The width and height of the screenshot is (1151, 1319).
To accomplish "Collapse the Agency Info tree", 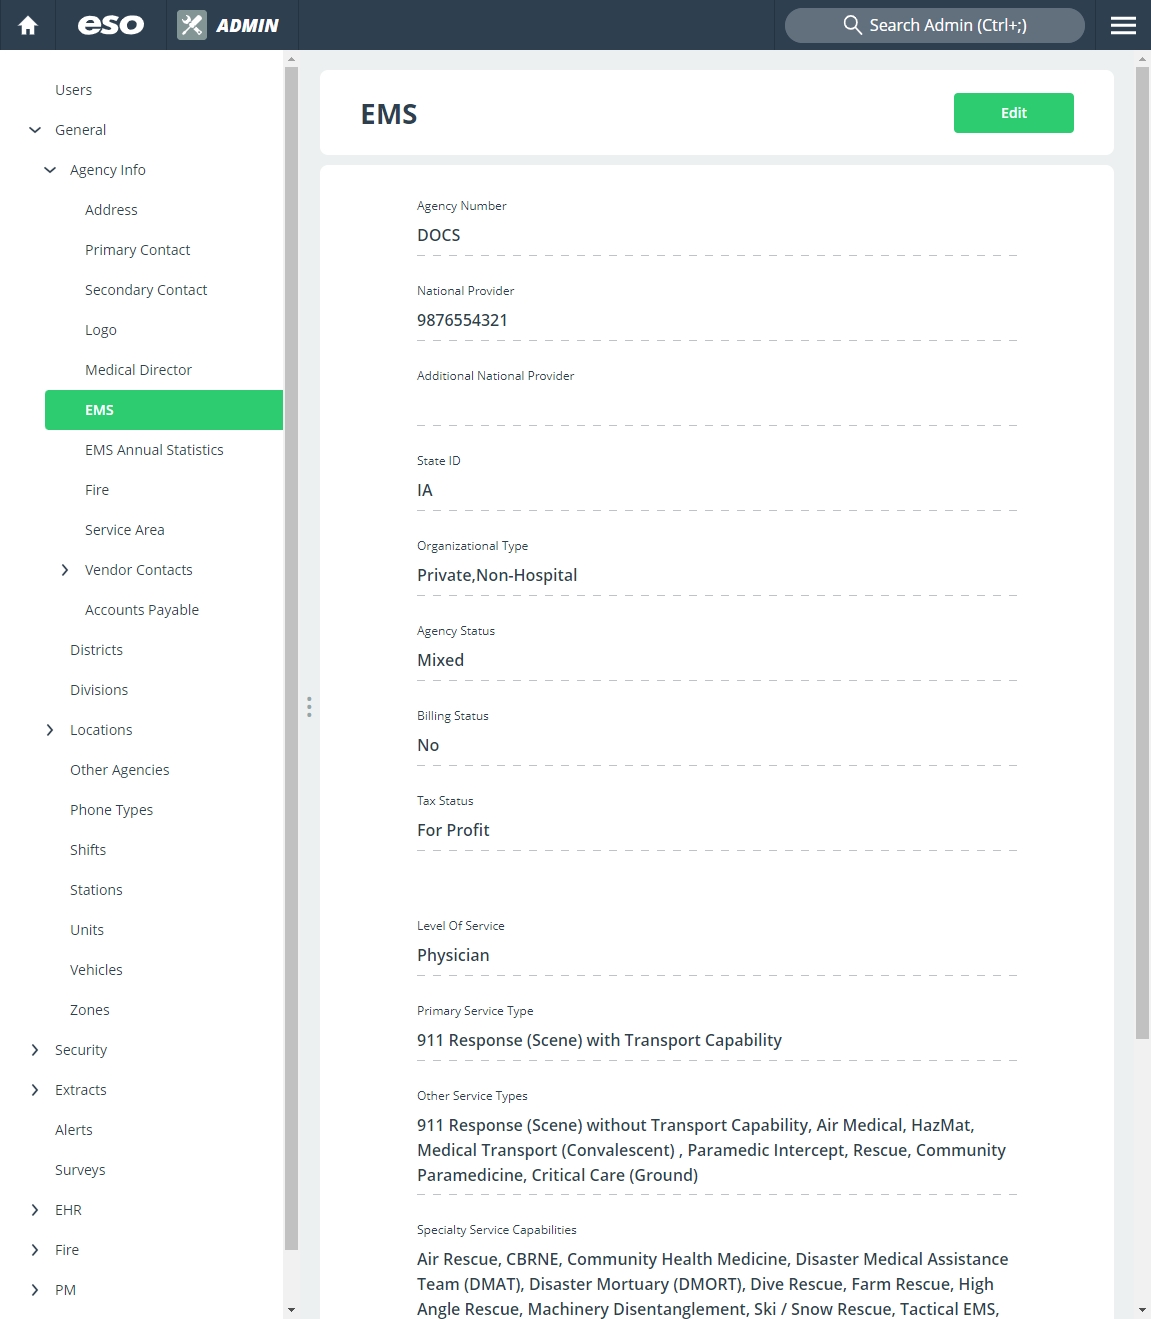I will coord(50,170).
